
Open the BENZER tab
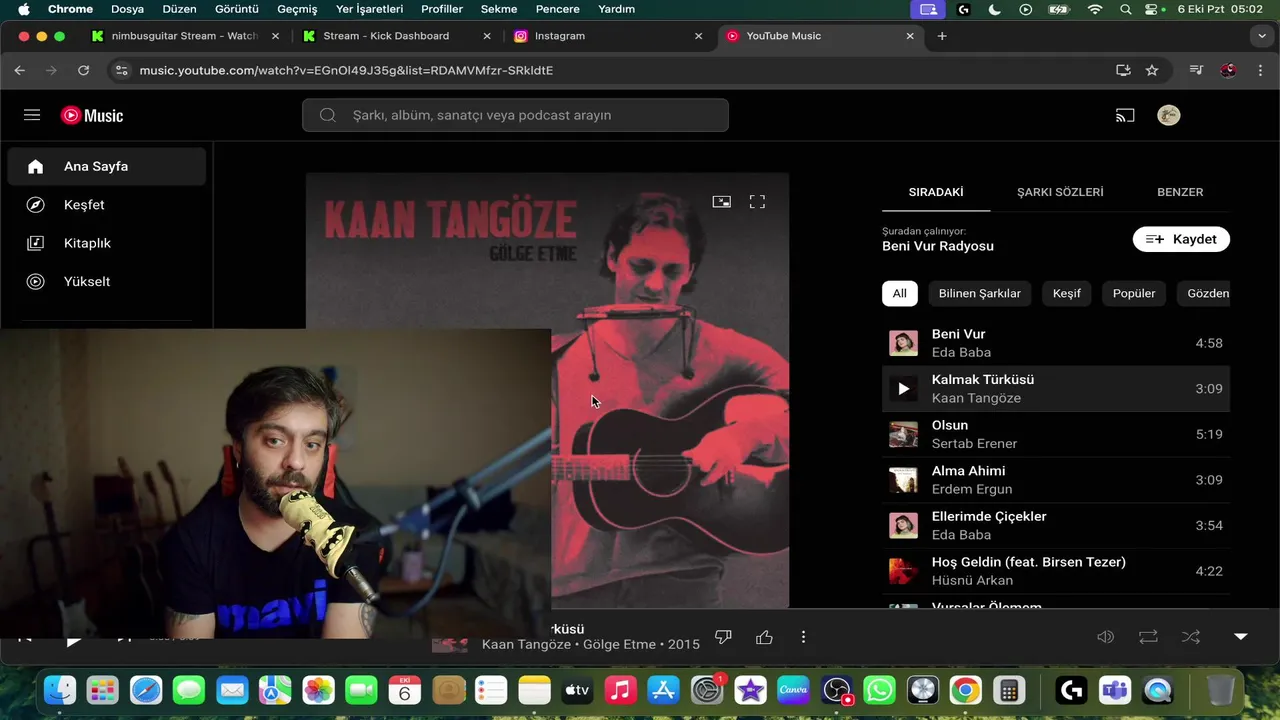(x=1180, y=192)
